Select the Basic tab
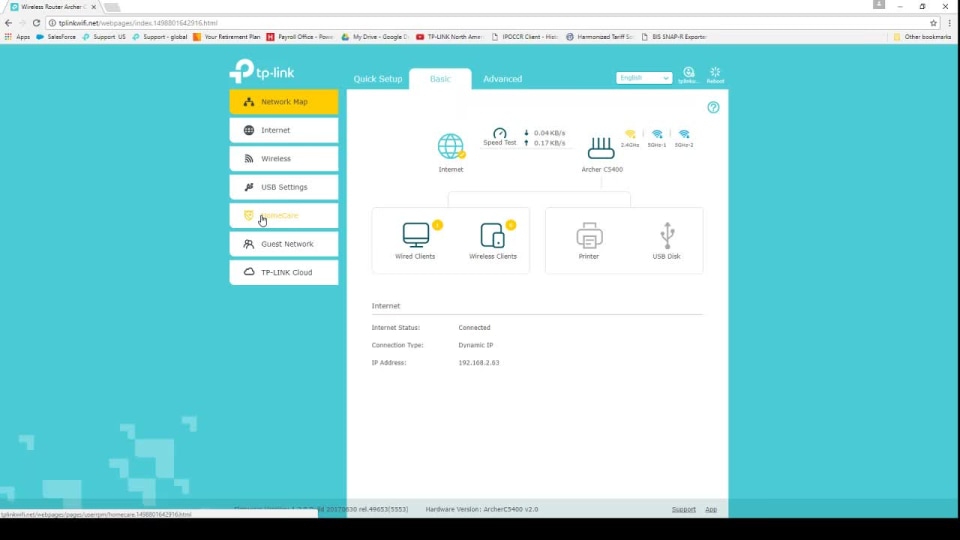The image size is (960, 540). (x=440, y=79)
